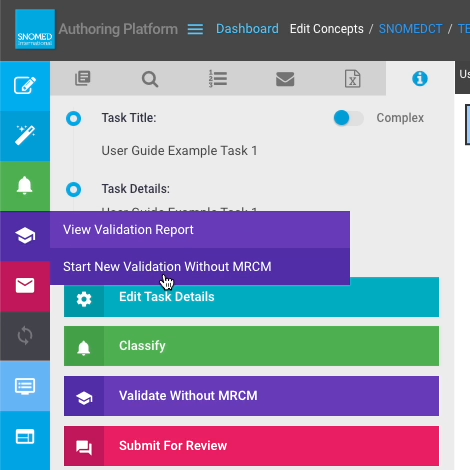Image resolution: width=470 pixels, height=470 pixels.
Task: Click the grey sync arrows sidebar icon
Action: pos(25,336)
